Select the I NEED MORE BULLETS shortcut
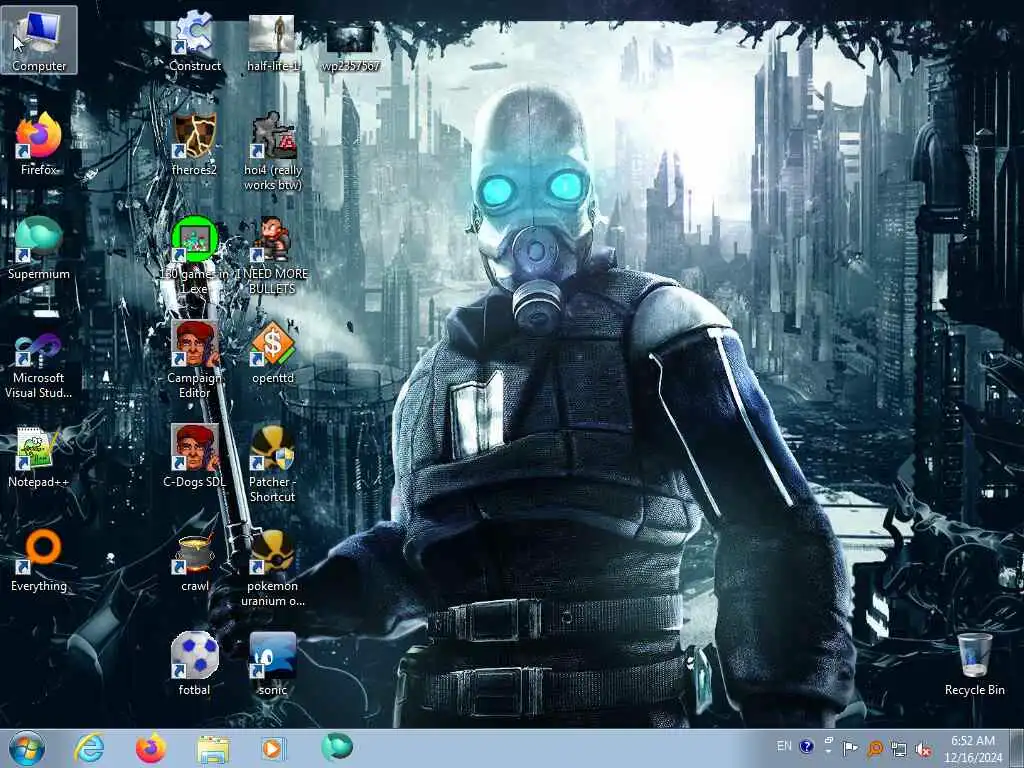 [272, 256]
